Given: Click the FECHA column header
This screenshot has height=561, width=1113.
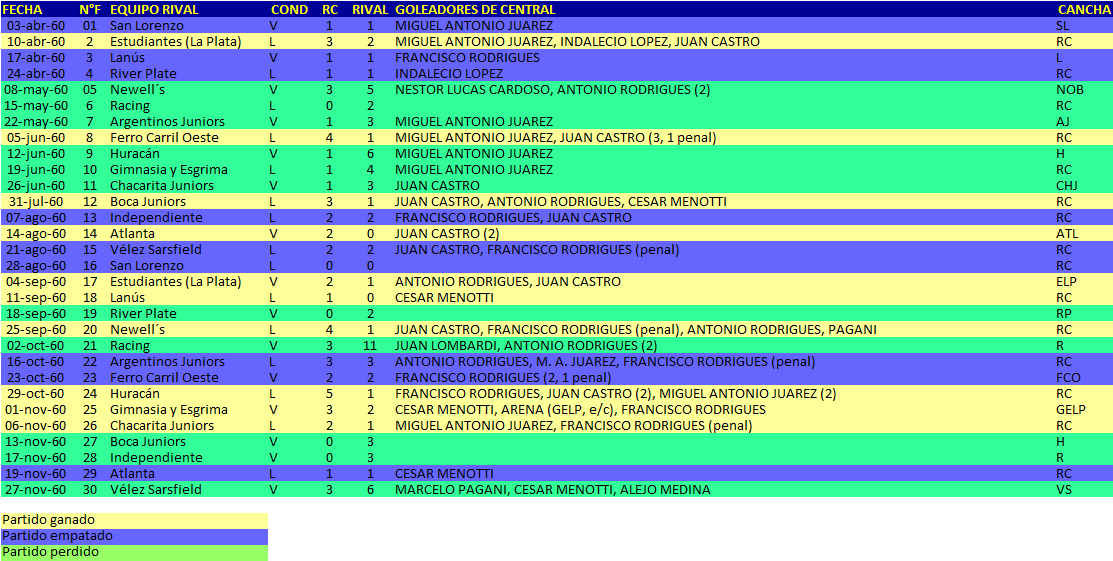Looking at the screenshot, I should [x=23, y=9].
